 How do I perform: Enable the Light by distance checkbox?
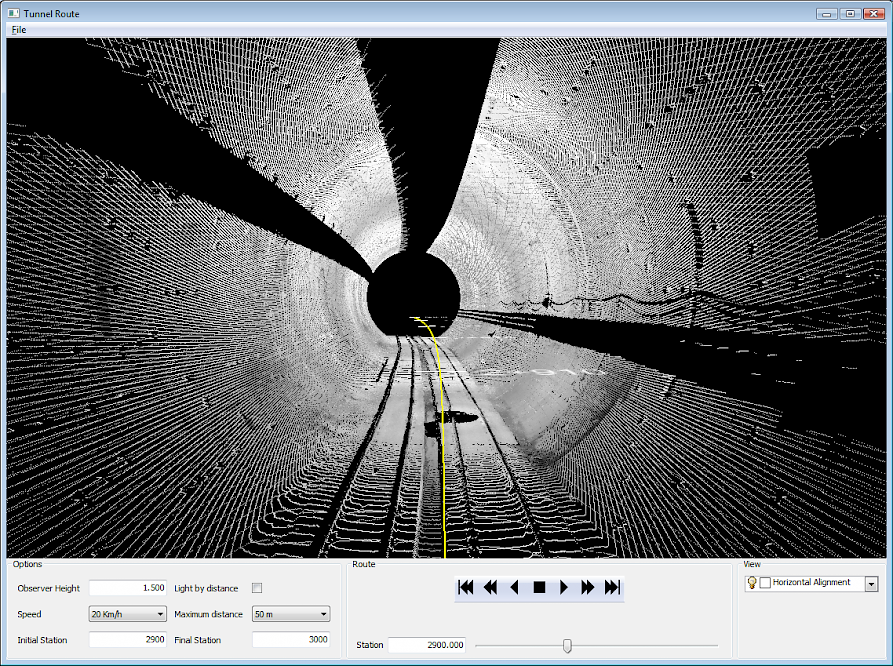pos(257,588)
